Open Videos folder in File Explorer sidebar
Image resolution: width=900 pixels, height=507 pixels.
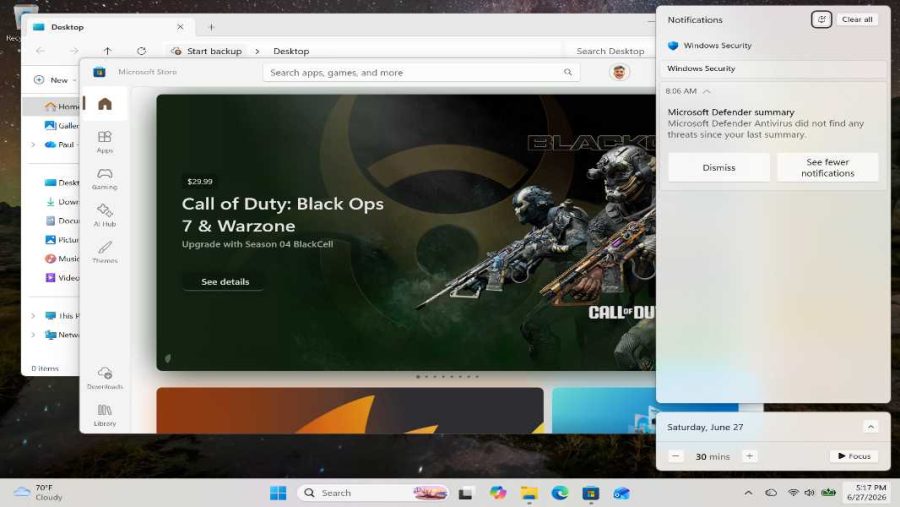point(62,277)
